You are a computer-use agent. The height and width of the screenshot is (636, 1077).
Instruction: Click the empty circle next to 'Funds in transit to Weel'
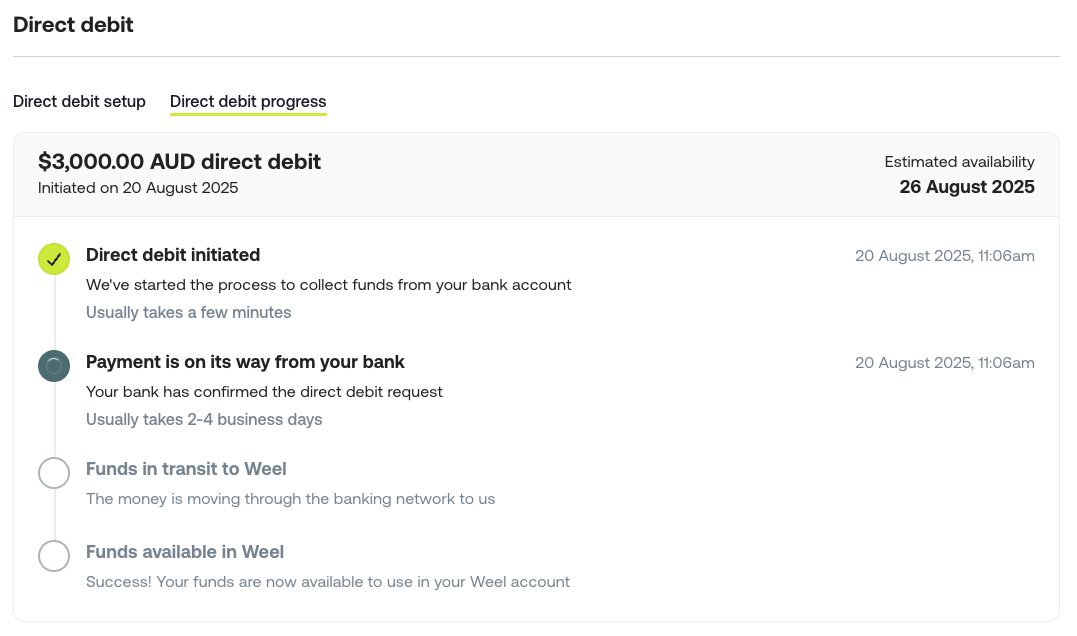54,473
